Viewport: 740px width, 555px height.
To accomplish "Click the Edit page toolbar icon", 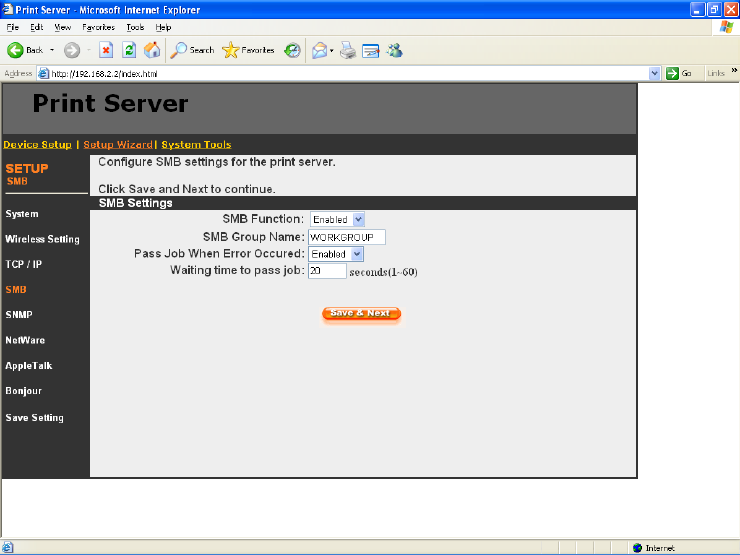I will (370, 50).
